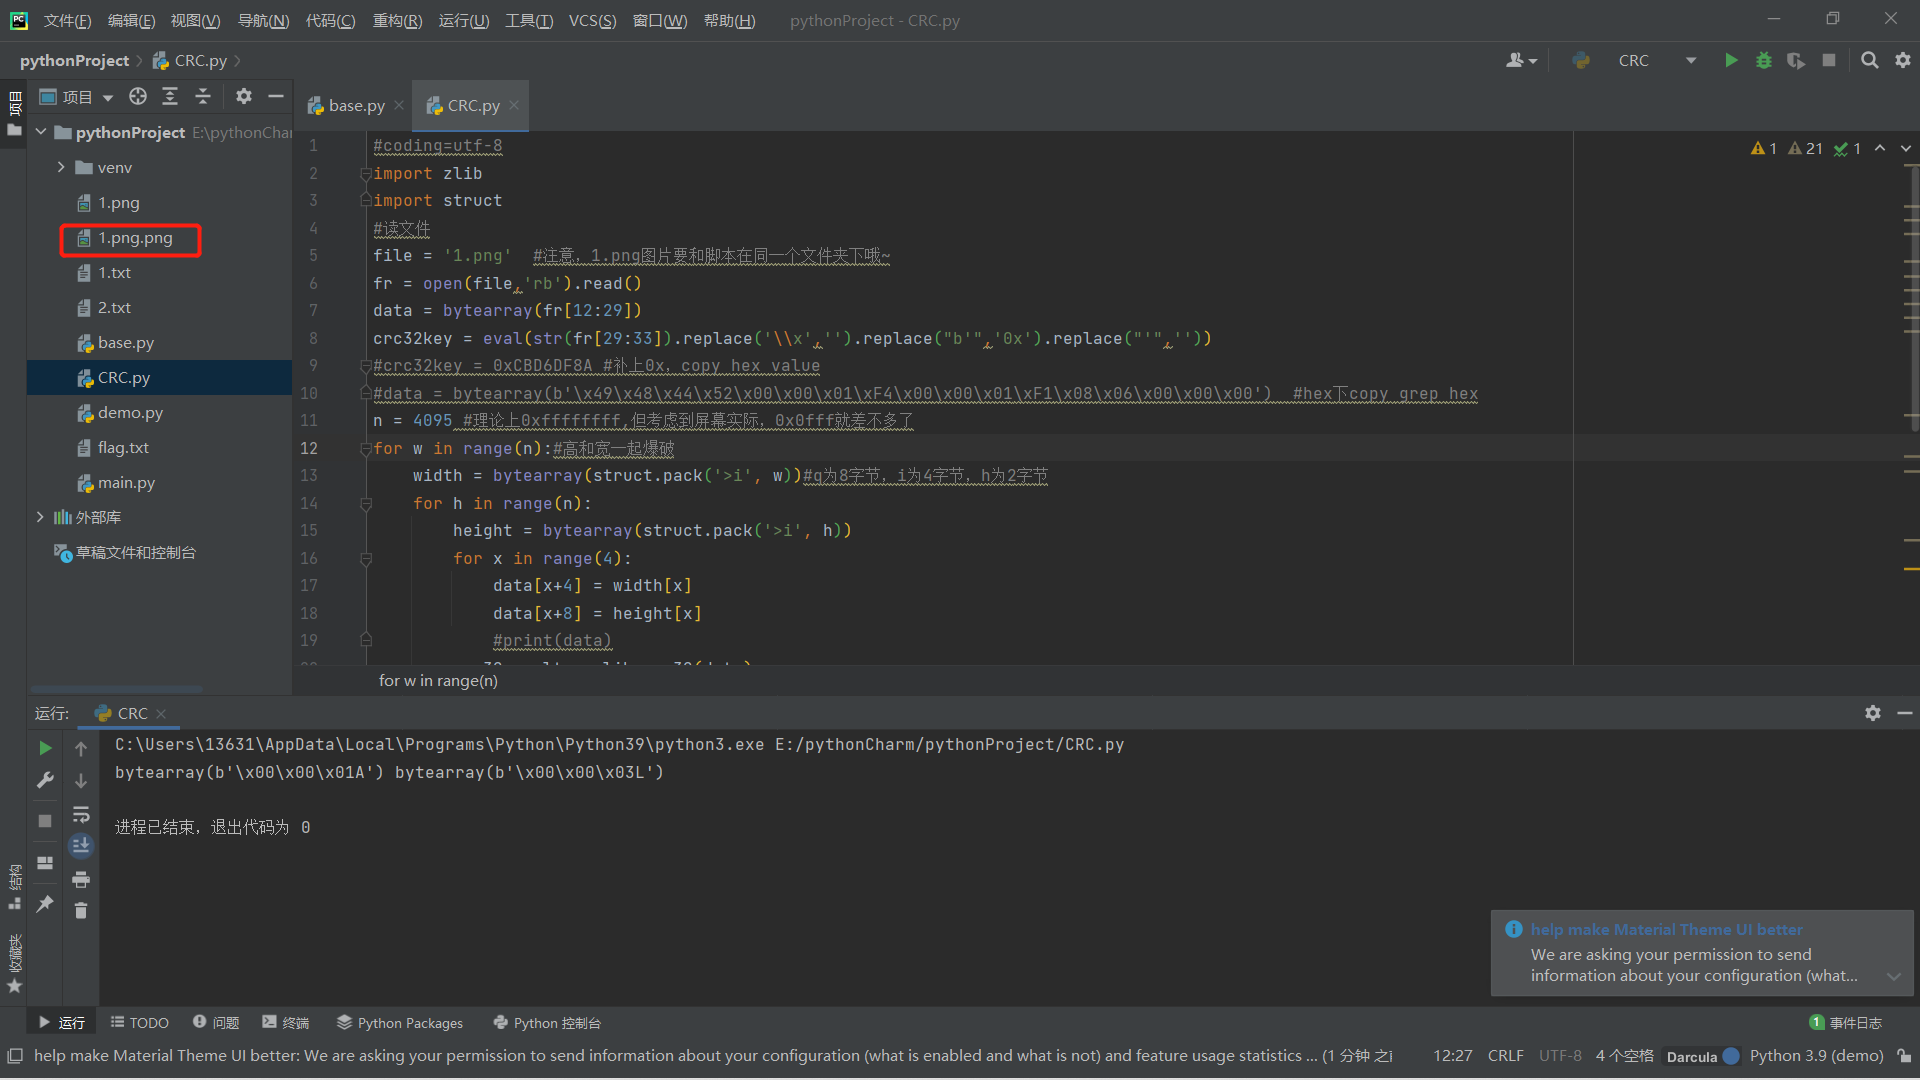Start debugging via the bug icon
1920x1080 pixels.
(1764, 60)
